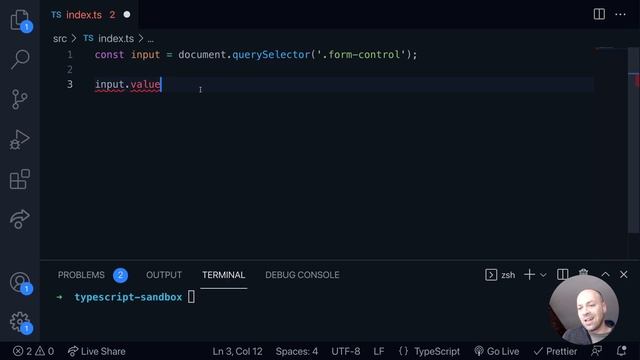Open the Extensions view
This screenshot has width=640, height=360.
pyautogui.click(x=20, y=179)
